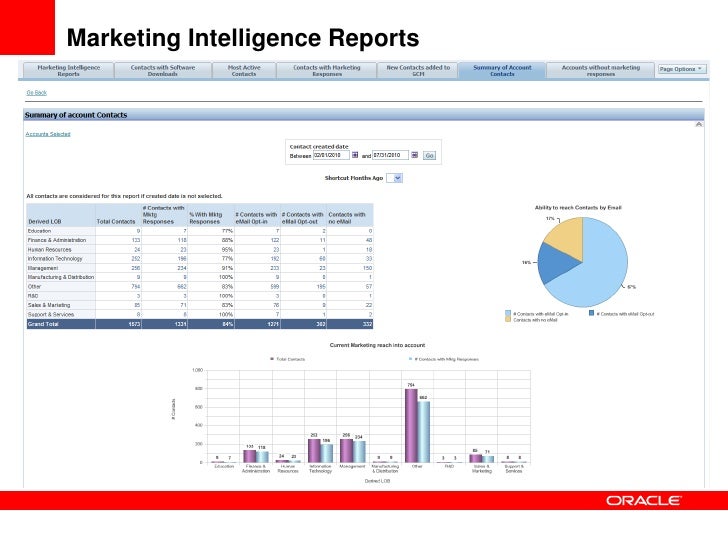Click the Derived LOB column header
Screen dimensions: 728x546
(45, 221)
